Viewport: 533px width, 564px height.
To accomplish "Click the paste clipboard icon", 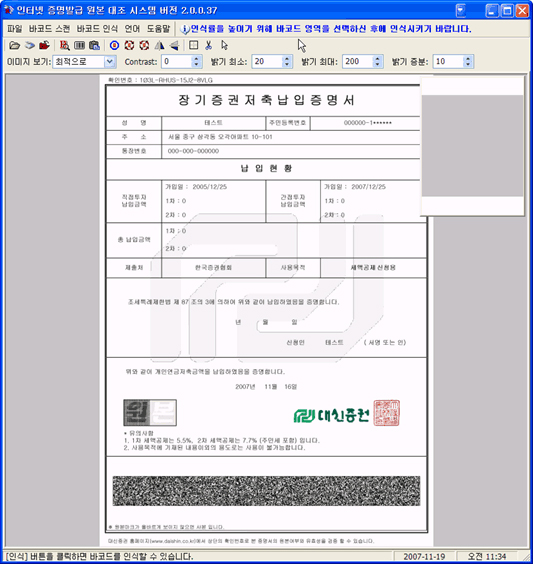I will [x=94, y=45].
